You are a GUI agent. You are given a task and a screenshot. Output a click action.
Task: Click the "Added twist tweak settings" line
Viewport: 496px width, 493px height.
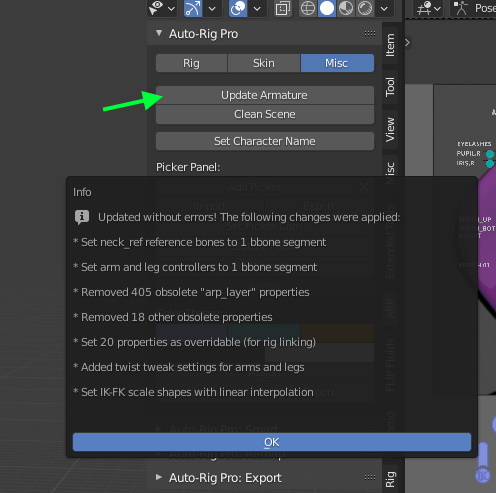(x=189, y=367)
